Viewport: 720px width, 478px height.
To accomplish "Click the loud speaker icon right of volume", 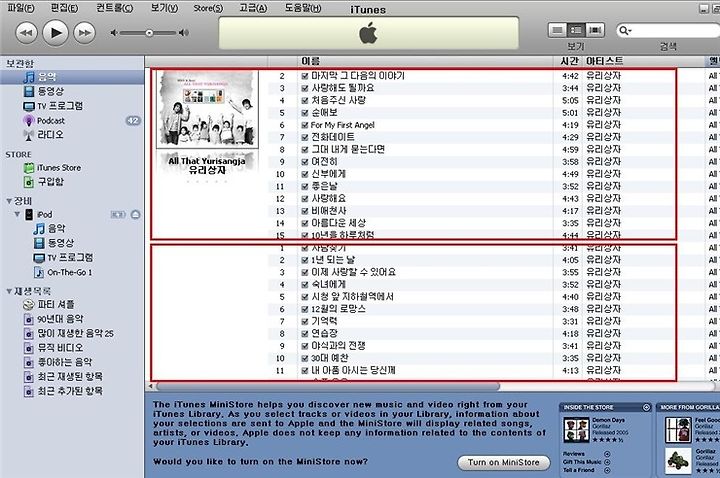I will [x=184, y=33].
